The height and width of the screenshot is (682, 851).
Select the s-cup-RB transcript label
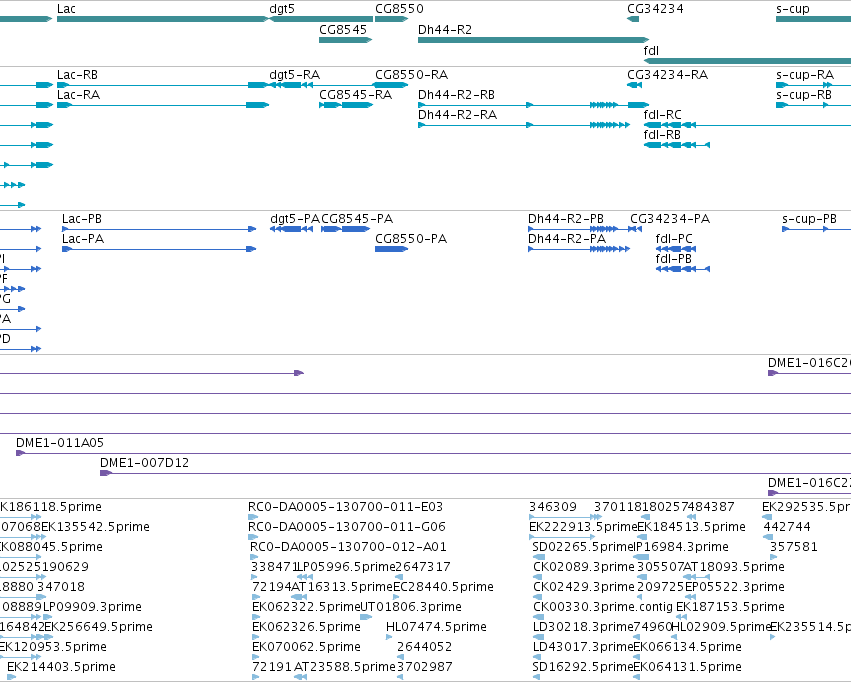click(804, 95)
